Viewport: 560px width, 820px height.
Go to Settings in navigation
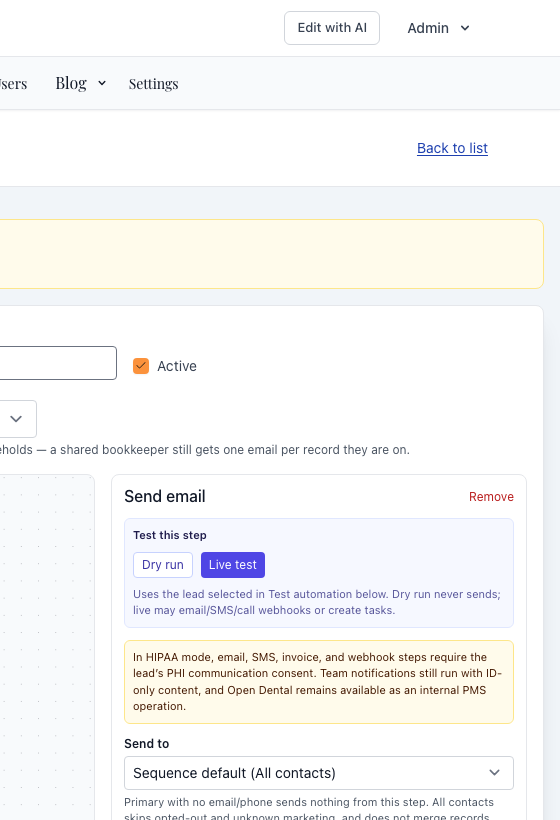click(x=153, y=84)
